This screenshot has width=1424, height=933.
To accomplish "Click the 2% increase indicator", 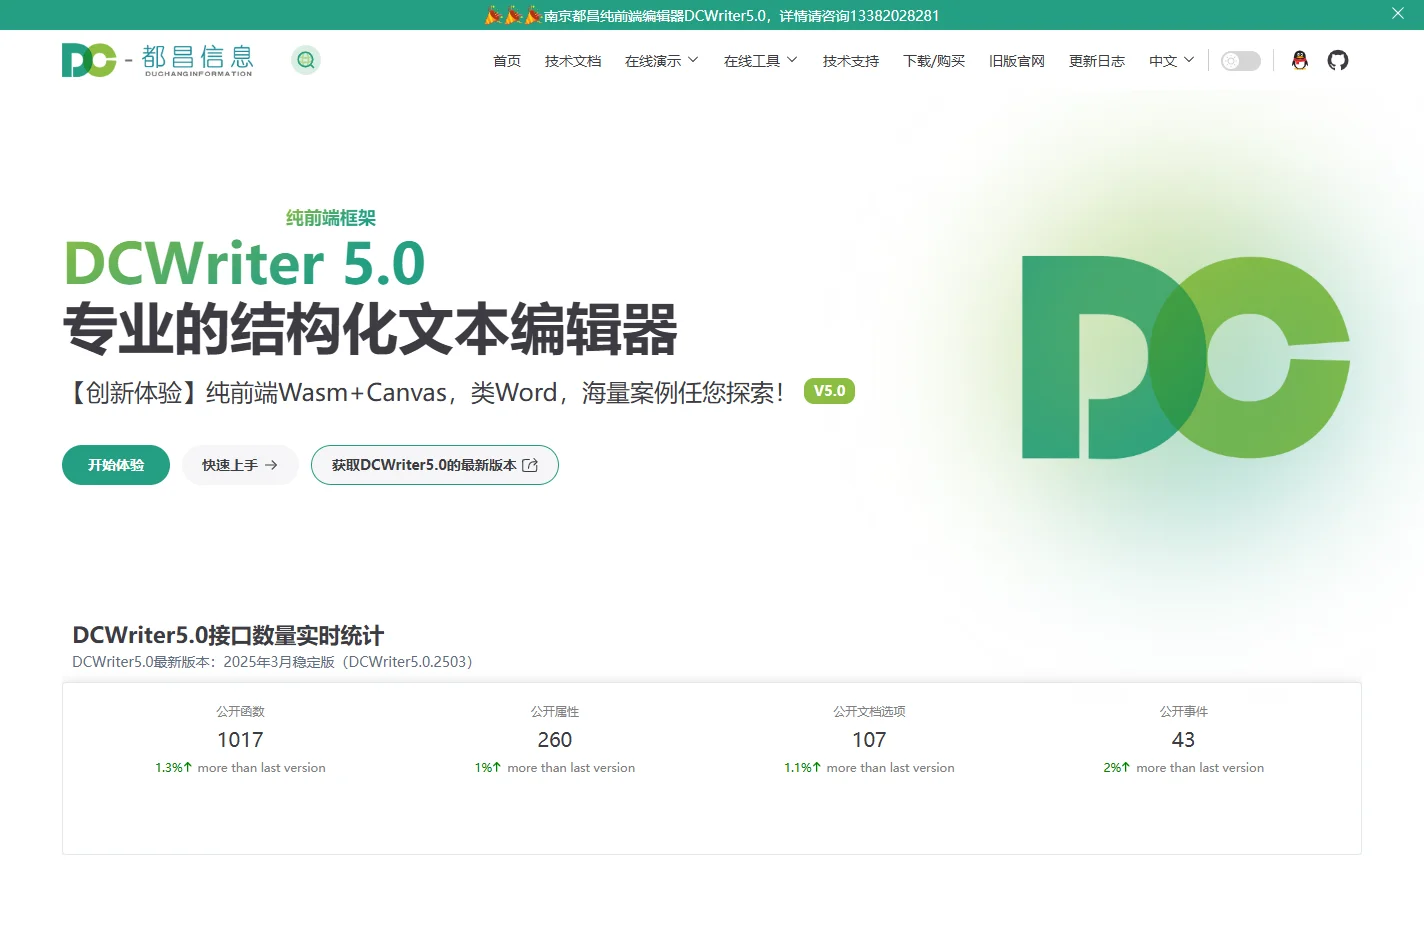I will pyautogui.click(x=1117, y=768).
